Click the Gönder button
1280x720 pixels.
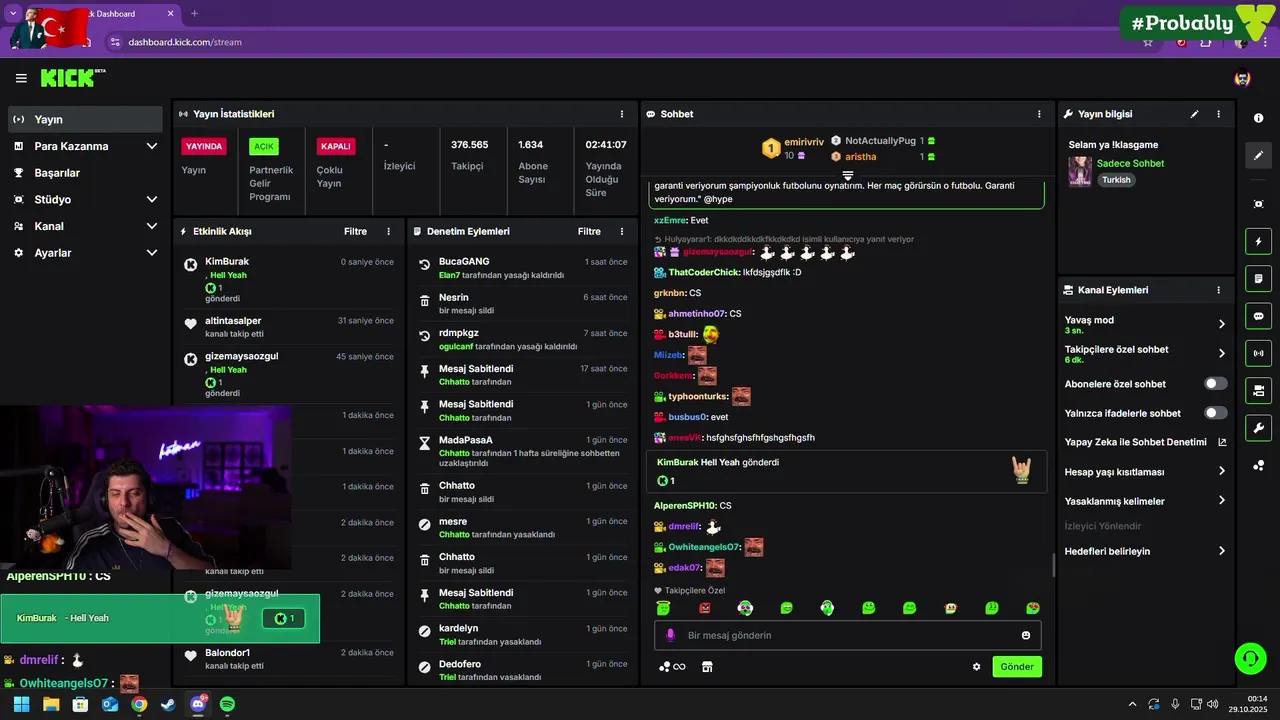[1017, 667]
